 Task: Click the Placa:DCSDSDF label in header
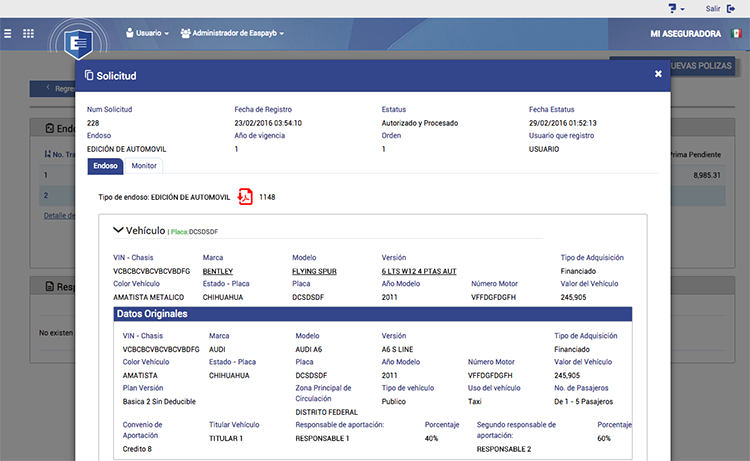pos(194,231)
